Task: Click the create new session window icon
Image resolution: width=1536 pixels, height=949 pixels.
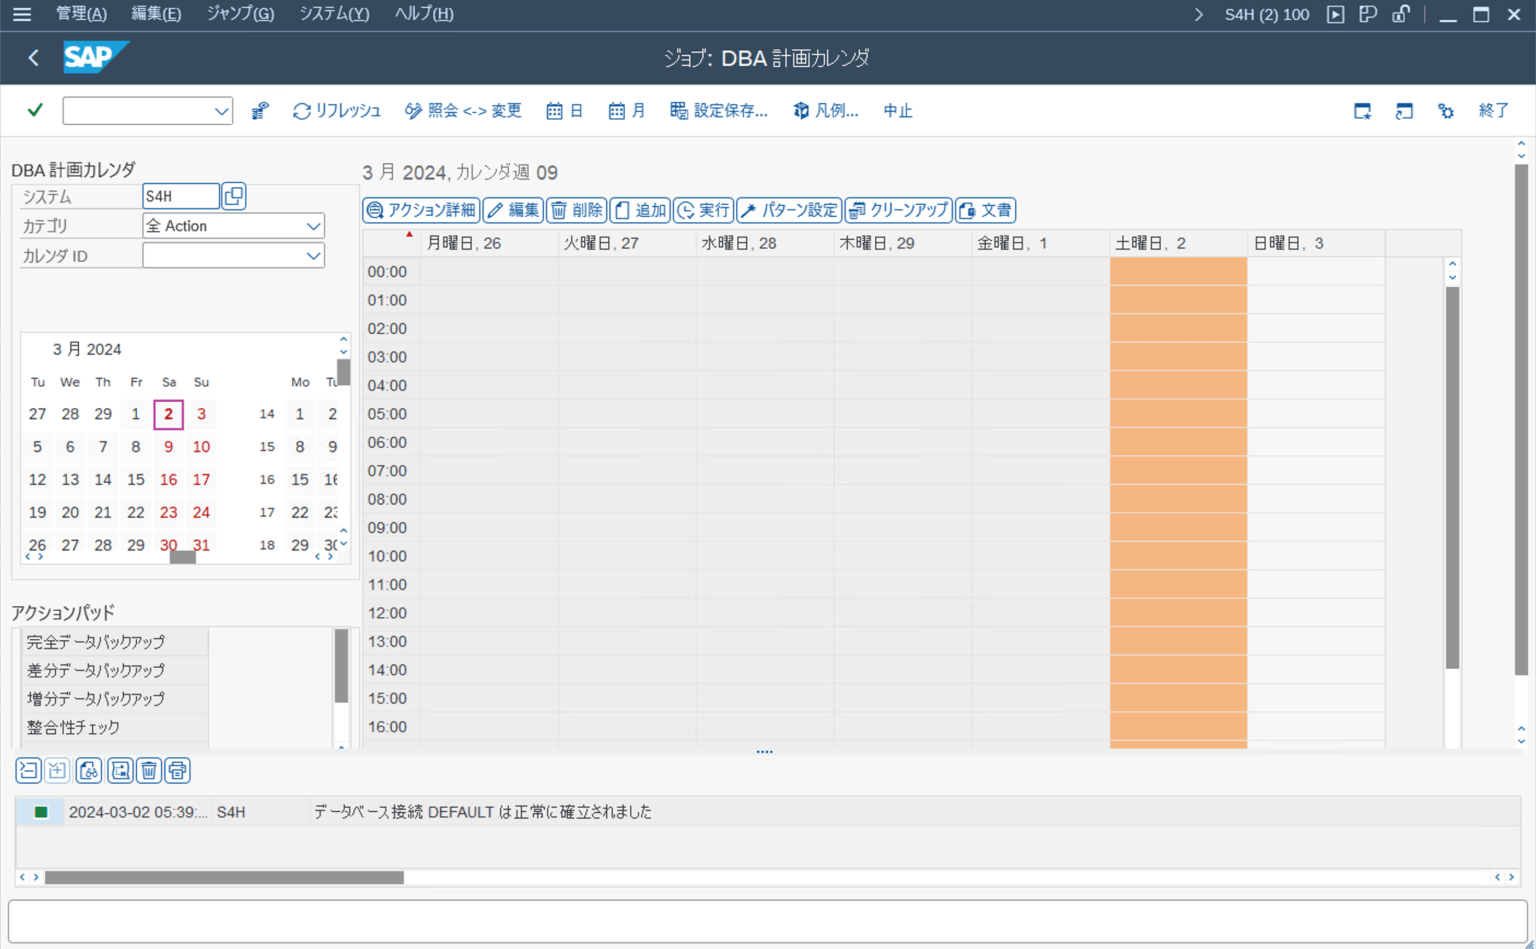Action: (x=1362, y=111)
